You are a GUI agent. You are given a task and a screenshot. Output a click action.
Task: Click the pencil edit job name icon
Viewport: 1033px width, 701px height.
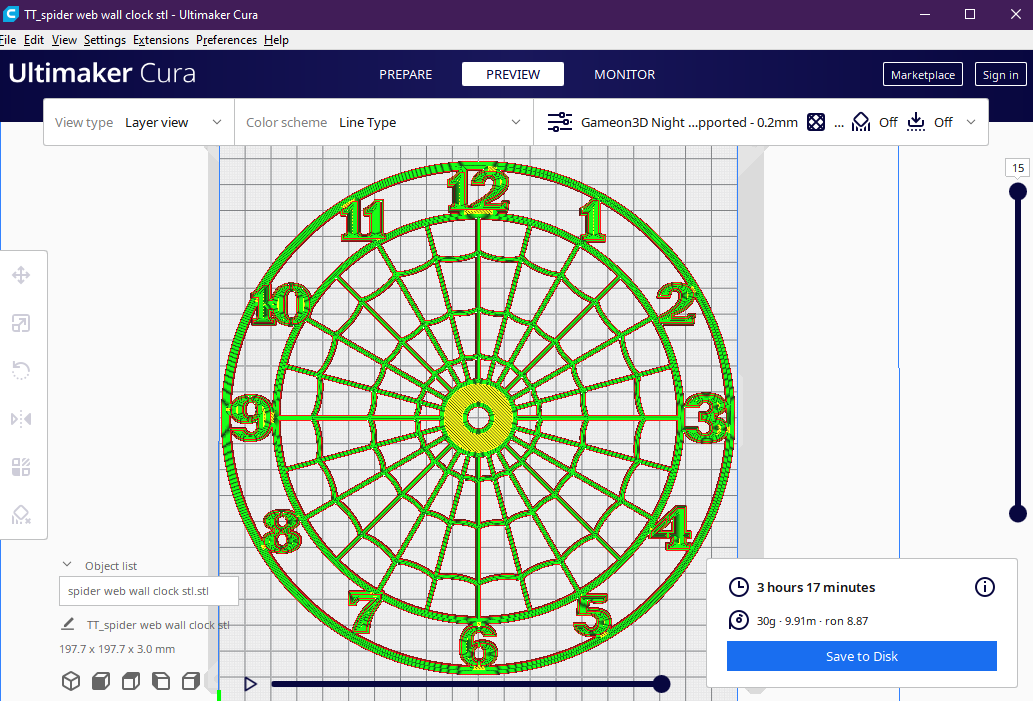(67, 624)
